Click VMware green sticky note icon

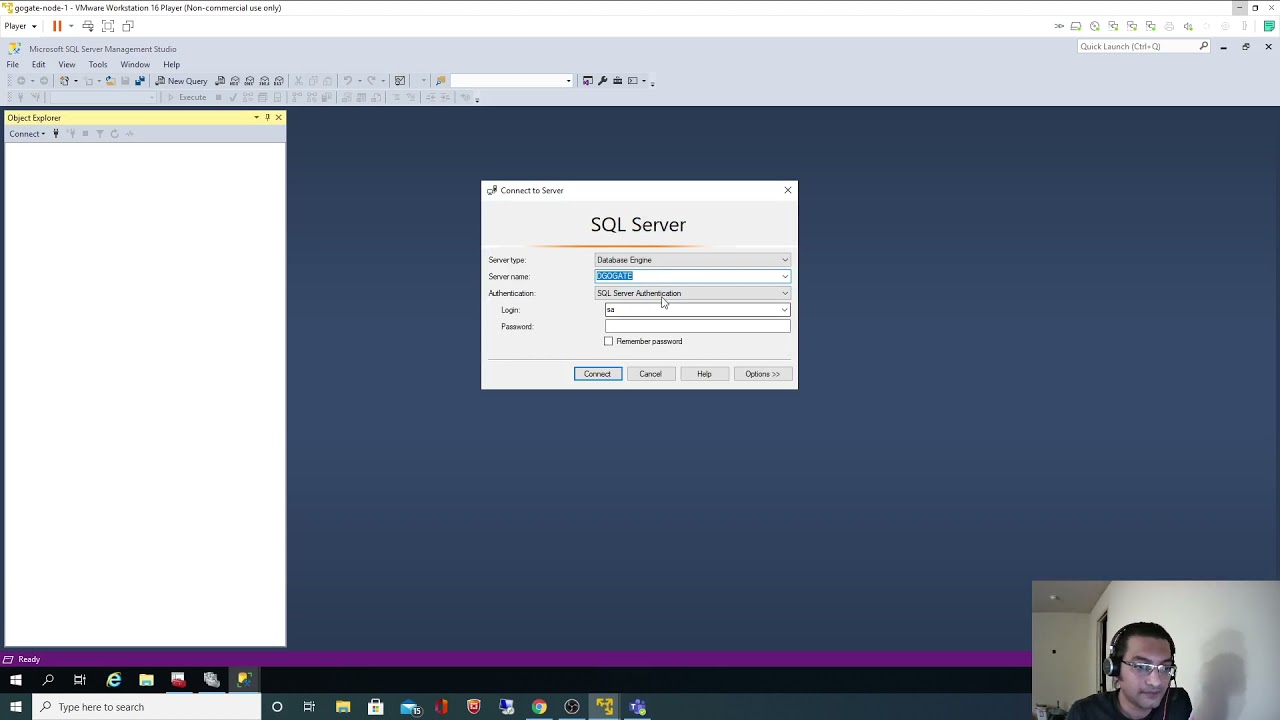click(1269, 26)
